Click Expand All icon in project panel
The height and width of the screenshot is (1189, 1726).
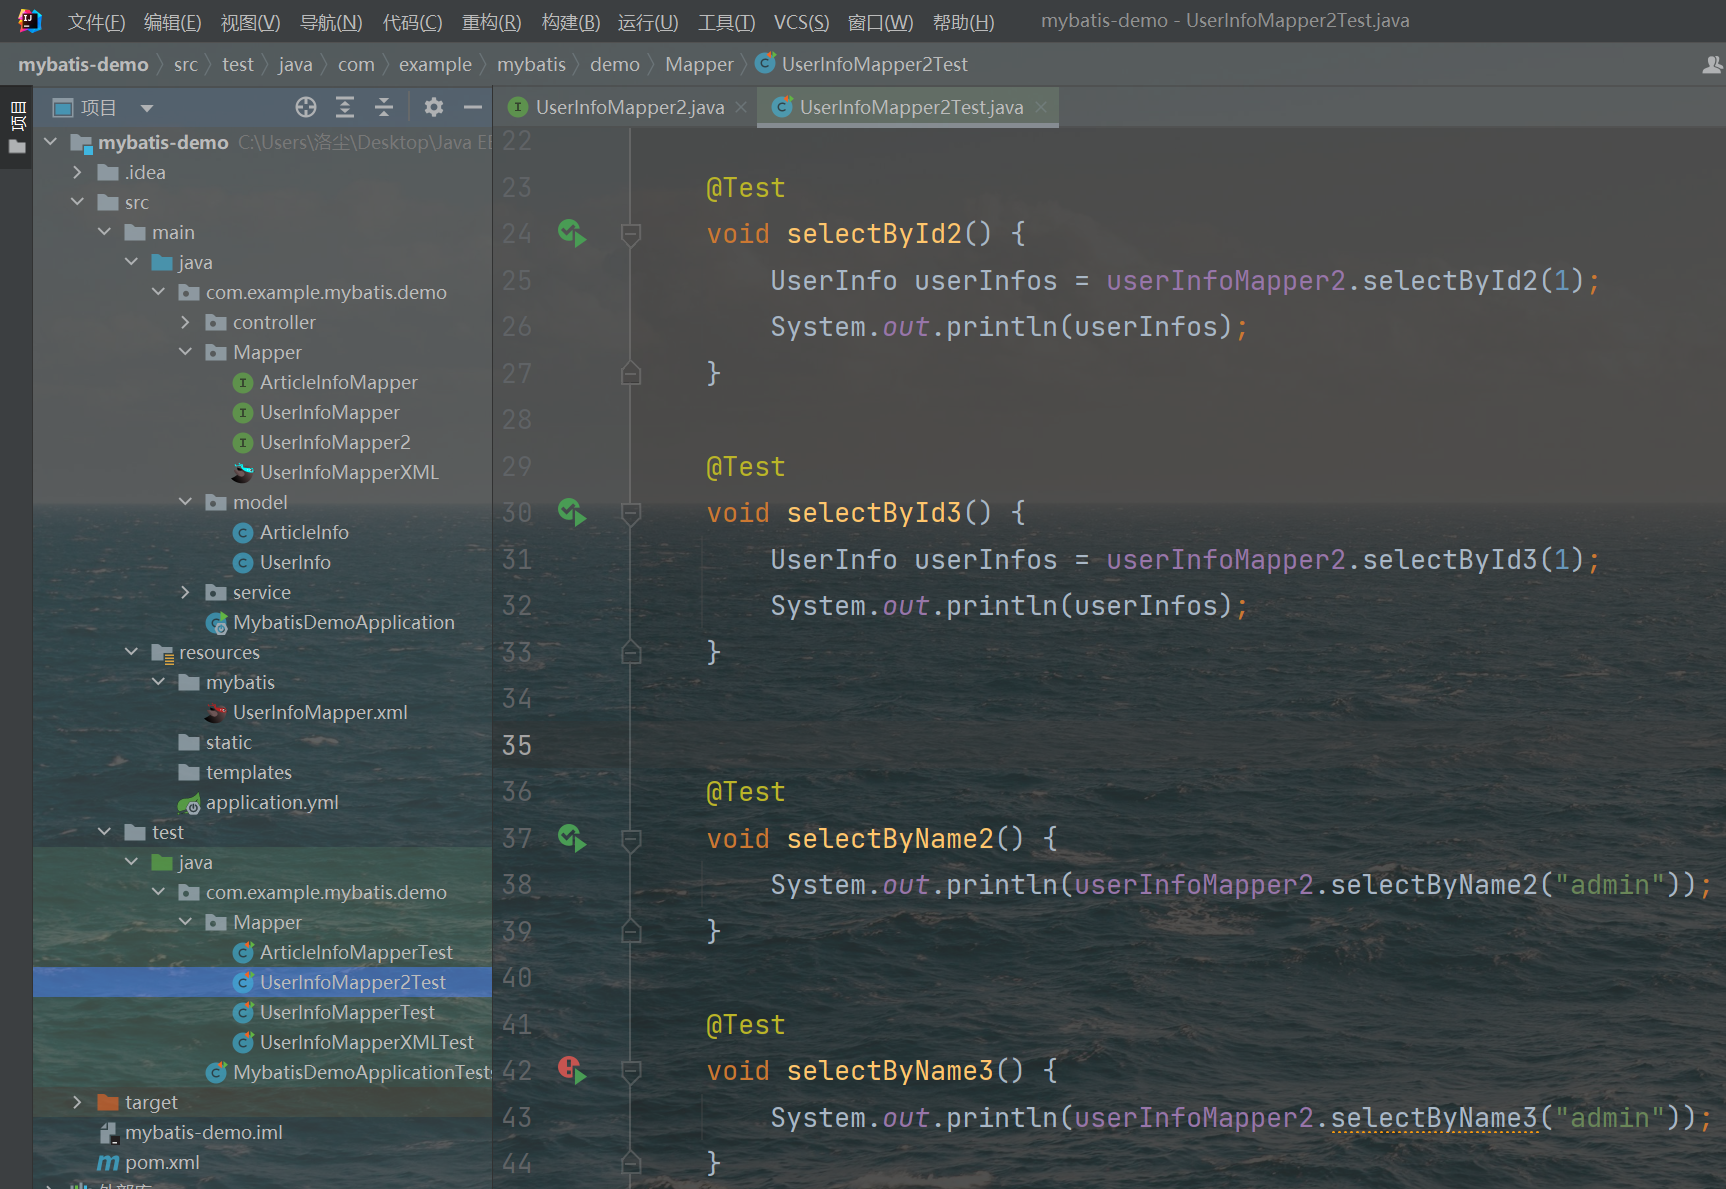345,107
